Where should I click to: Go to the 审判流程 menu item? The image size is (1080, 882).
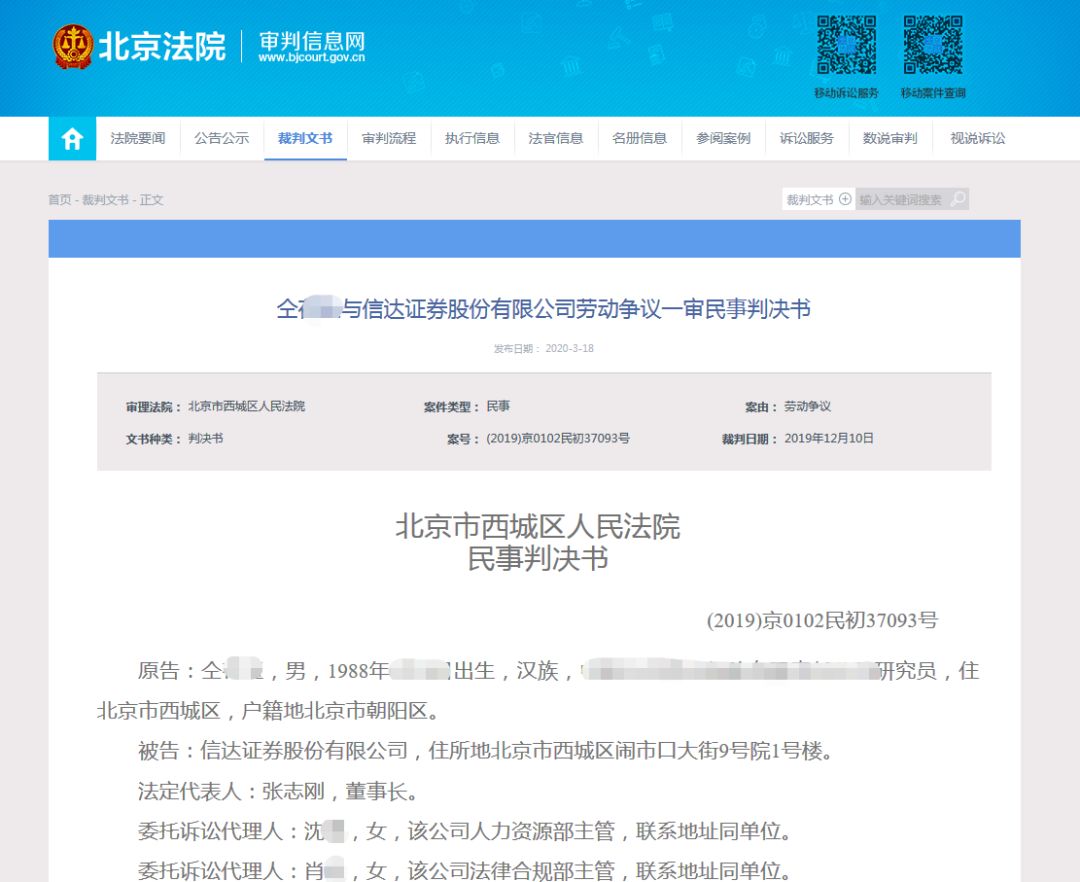[x=389, y=139]
